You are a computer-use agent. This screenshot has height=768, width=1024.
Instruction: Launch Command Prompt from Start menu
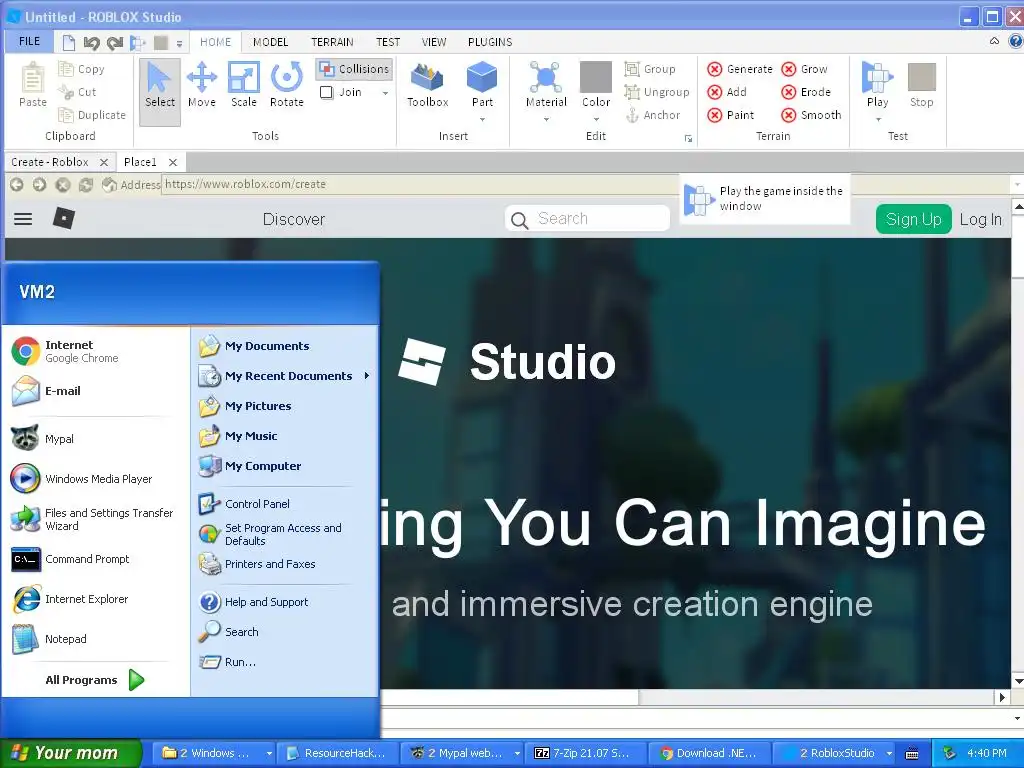click(x=71, y=560)
